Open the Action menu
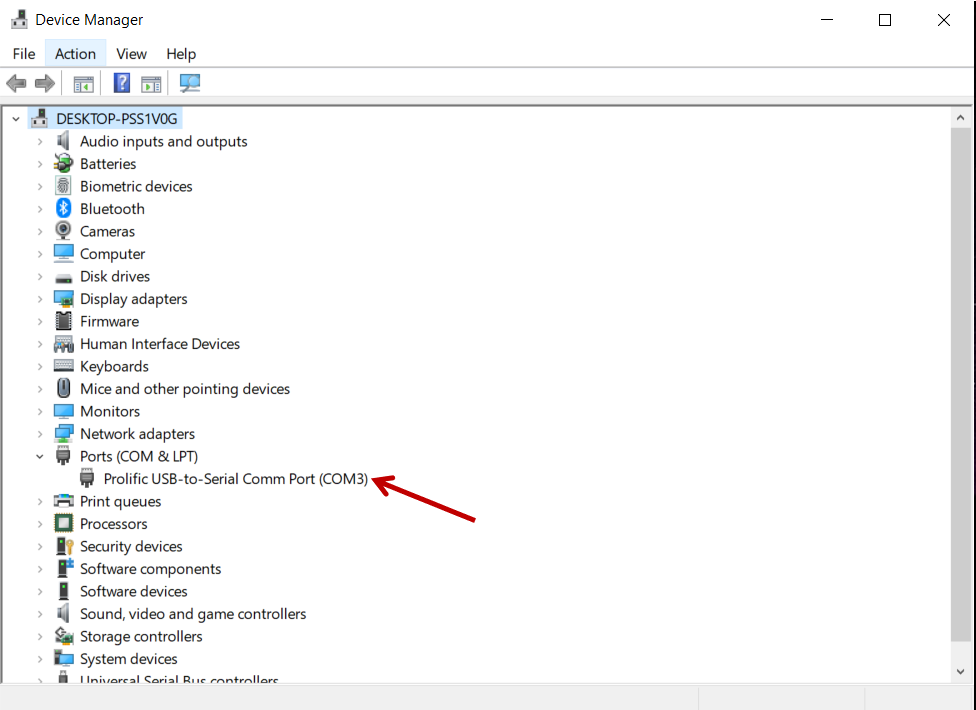 [75, 54]
